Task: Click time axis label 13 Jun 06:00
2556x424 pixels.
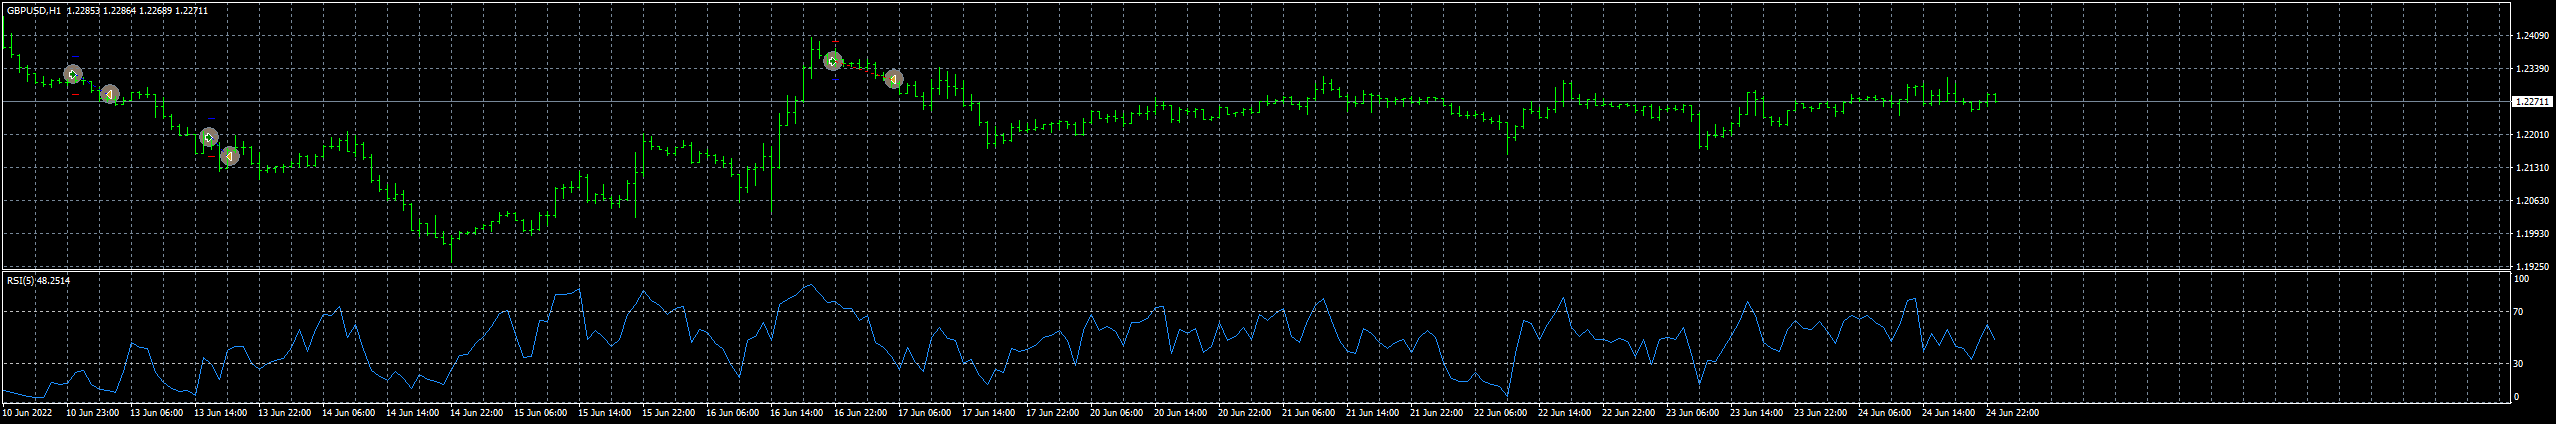Action: click(157, 412)
